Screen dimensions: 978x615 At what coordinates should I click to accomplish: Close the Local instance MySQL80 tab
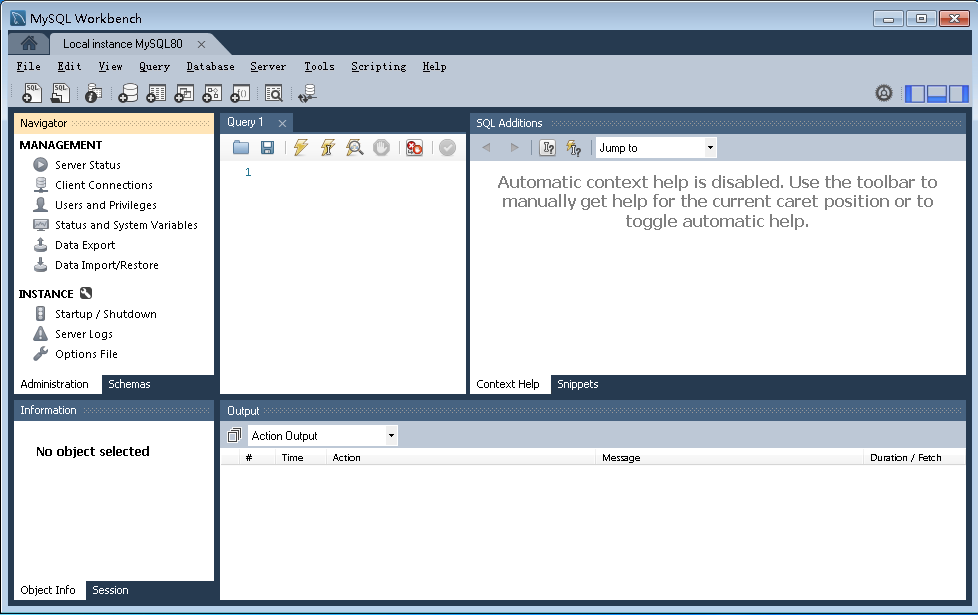coord(201,44)
